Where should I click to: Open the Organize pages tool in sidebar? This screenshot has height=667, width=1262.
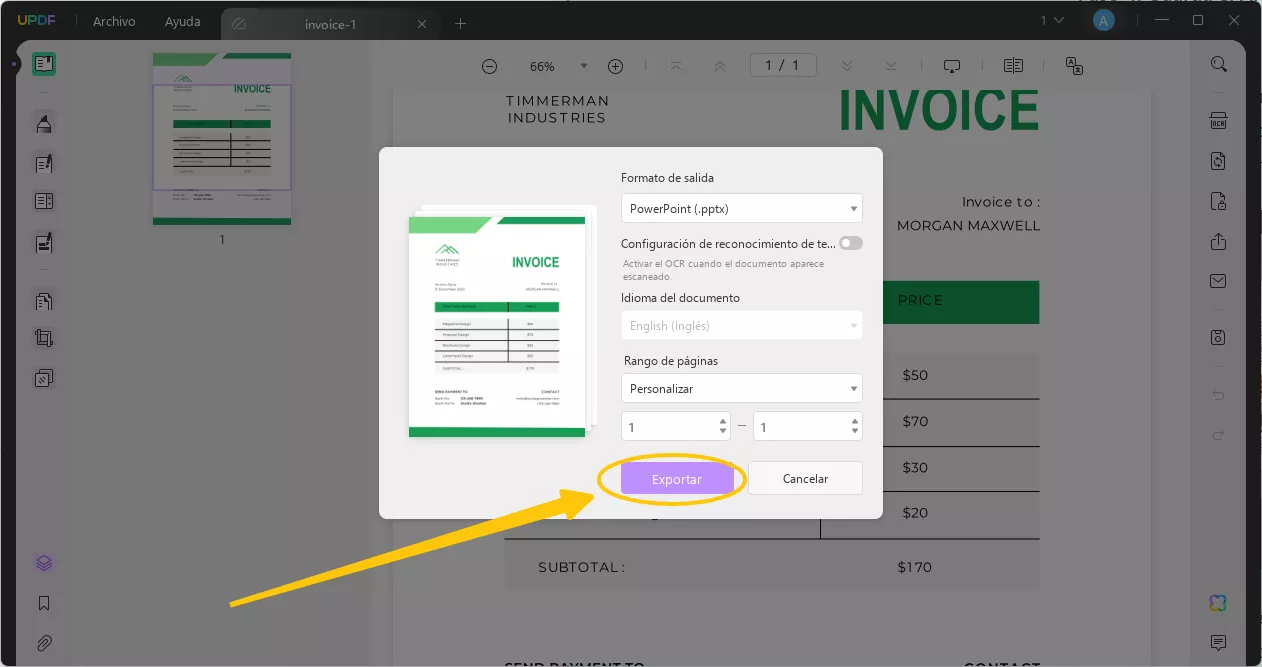44,300
